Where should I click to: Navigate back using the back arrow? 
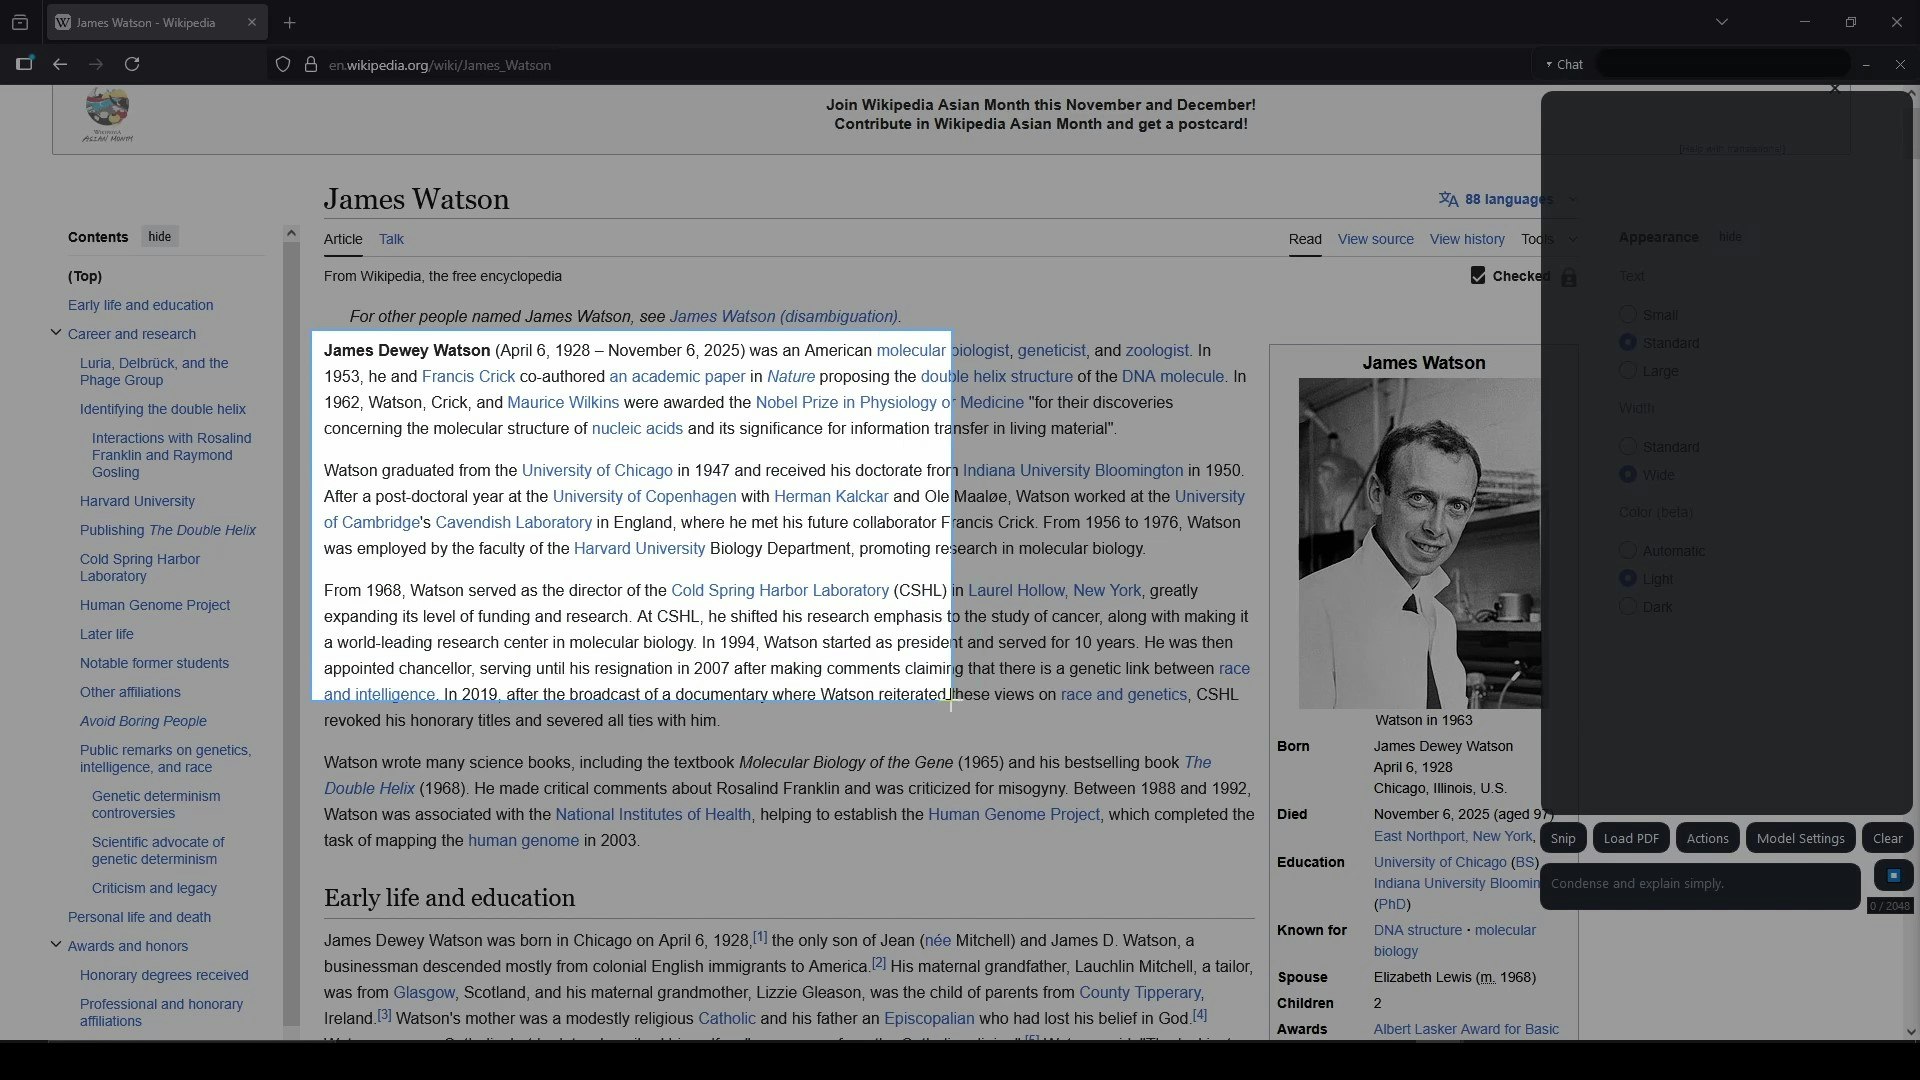pyautogui.click(x=59, y=64)
